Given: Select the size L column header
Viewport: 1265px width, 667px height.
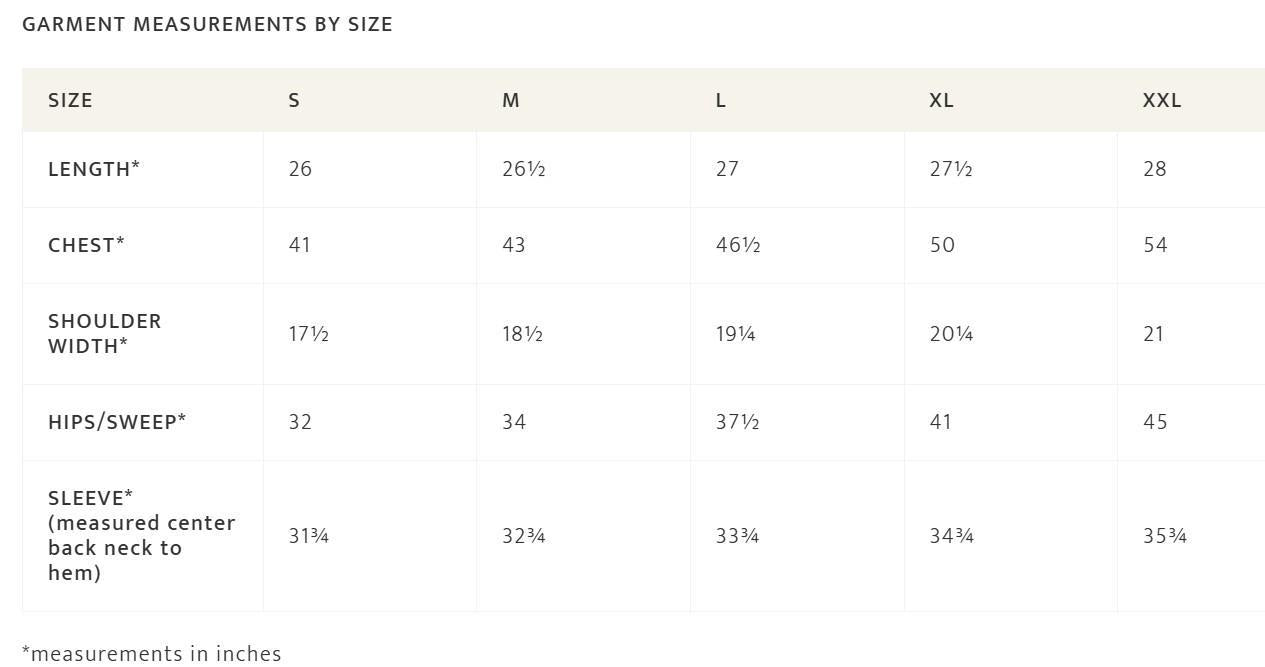Looking at the screenshot, I should pyautogui.click(x=720, y=100).
